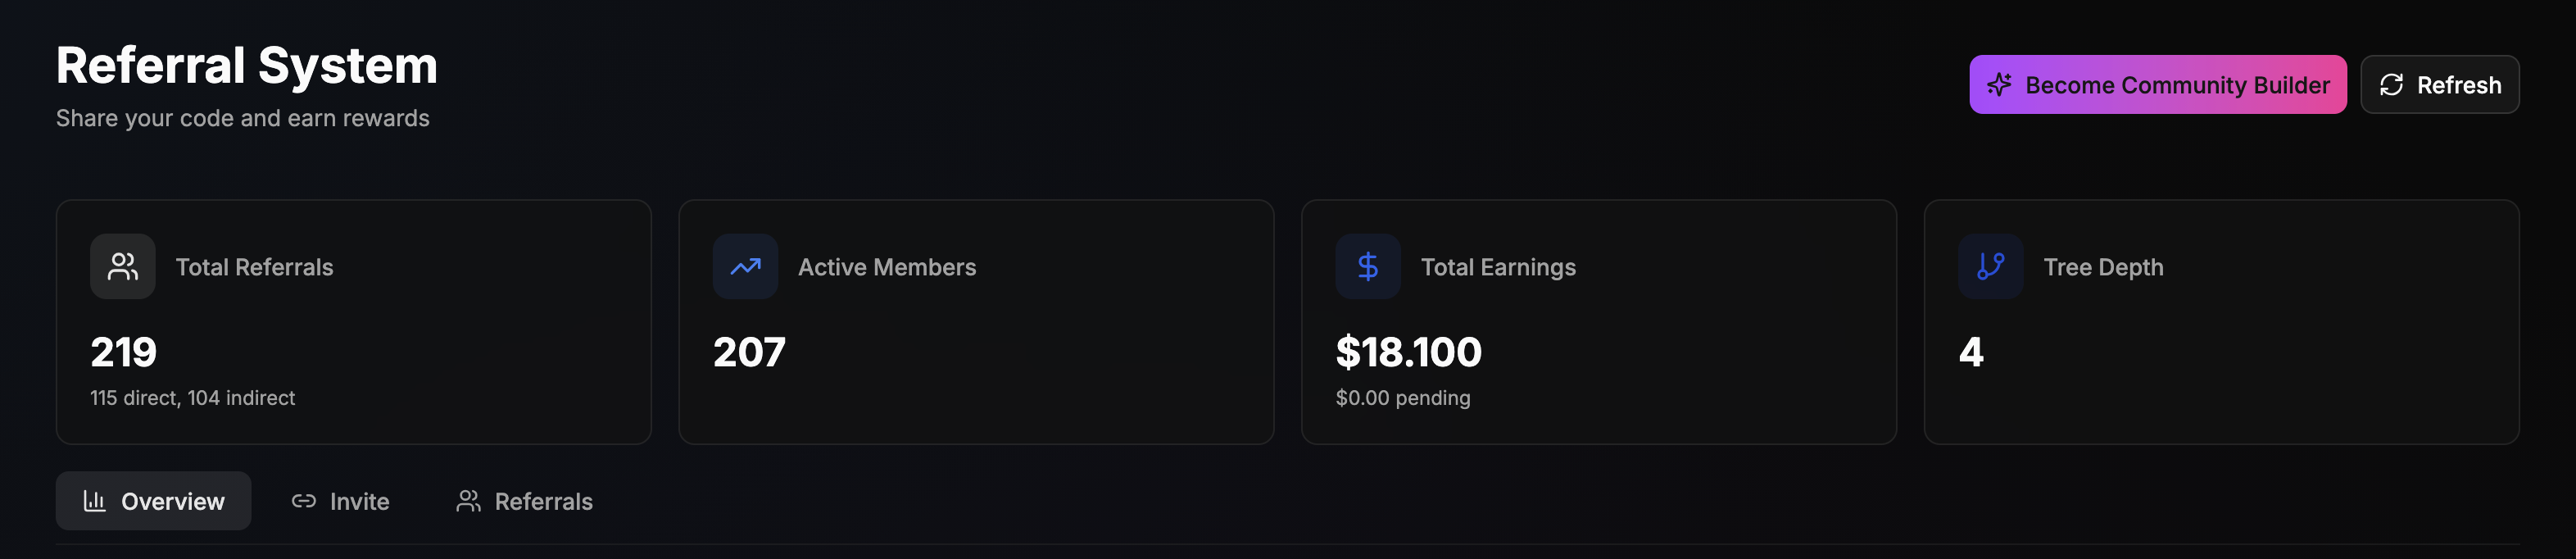Click the $18.100 earnings value
The image size is (2576, 559).
[x=1409, y=352]
